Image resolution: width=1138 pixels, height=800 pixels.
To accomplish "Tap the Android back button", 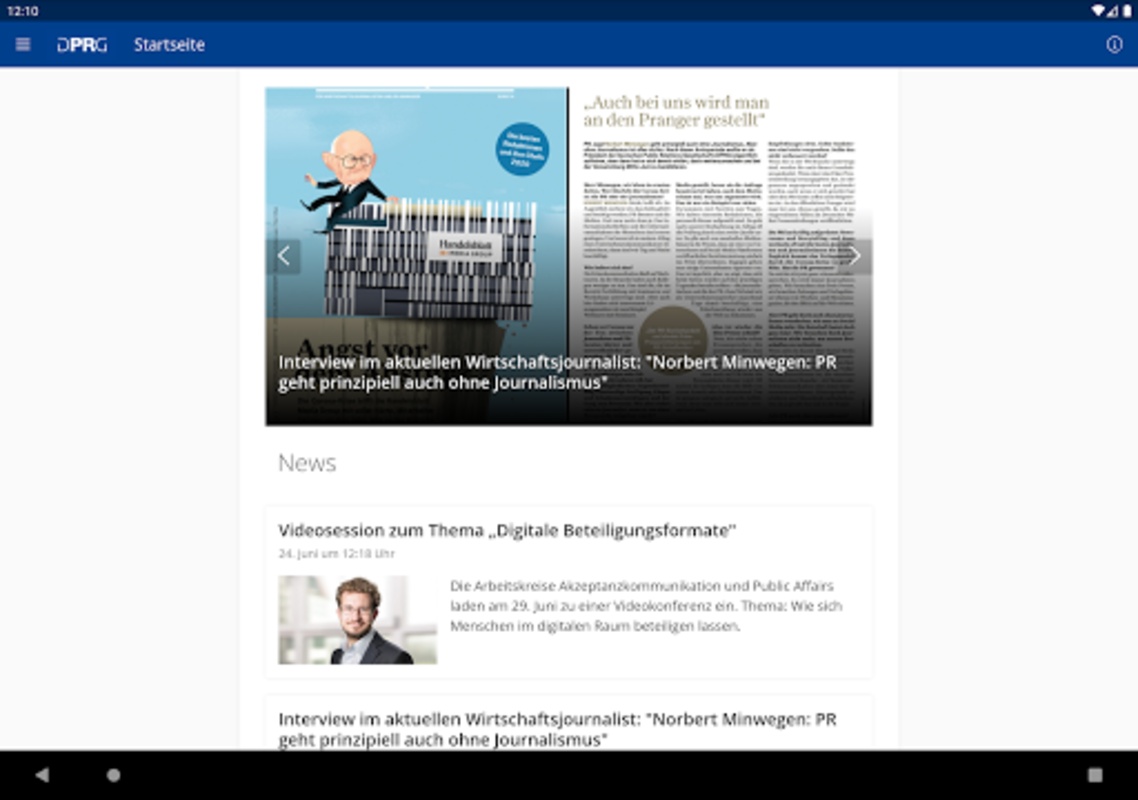I will click(x=42, y=775).
